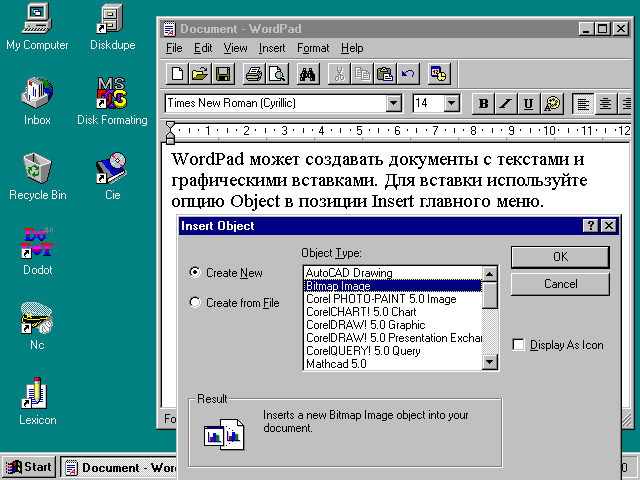
Task: Select the Create New radio button
Action: pyautogui.click(x=195, y=273)
